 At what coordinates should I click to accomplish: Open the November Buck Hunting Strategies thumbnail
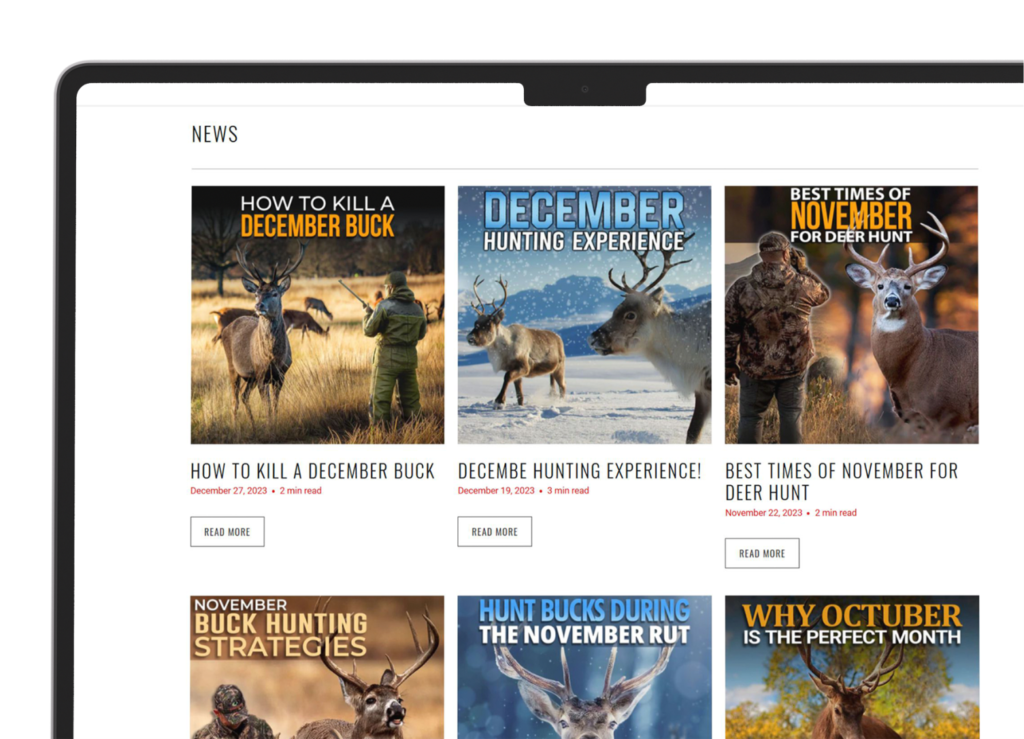317,667
